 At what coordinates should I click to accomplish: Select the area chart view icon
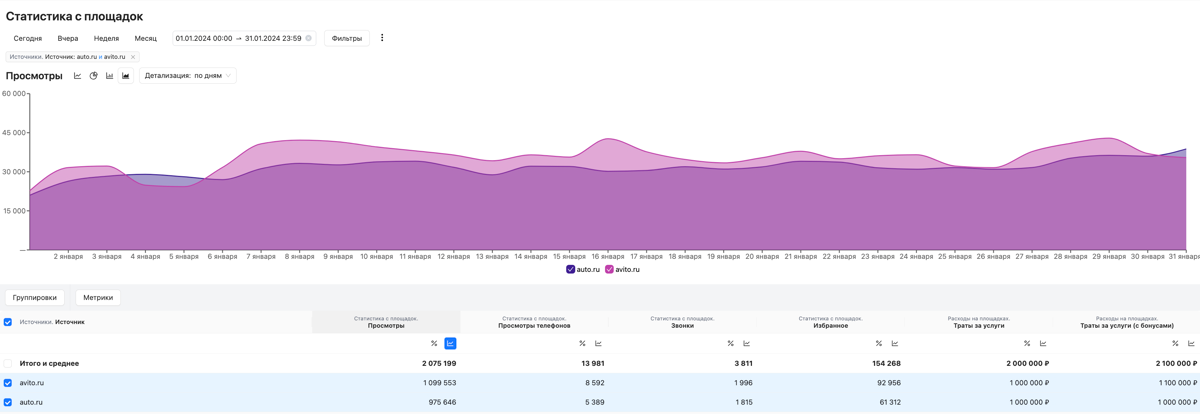coord(126,76)
